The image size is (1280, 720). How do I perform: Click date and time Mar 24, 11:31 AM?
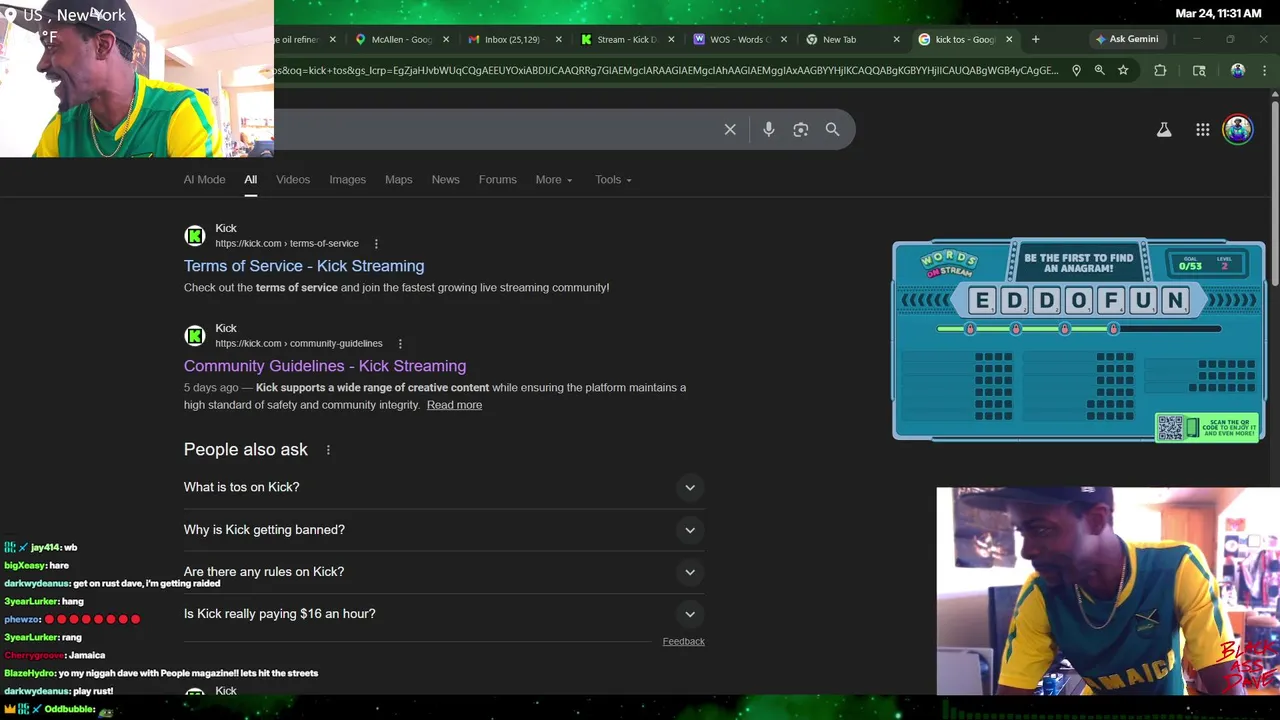pyautogui.click(x=1218, y=14)
